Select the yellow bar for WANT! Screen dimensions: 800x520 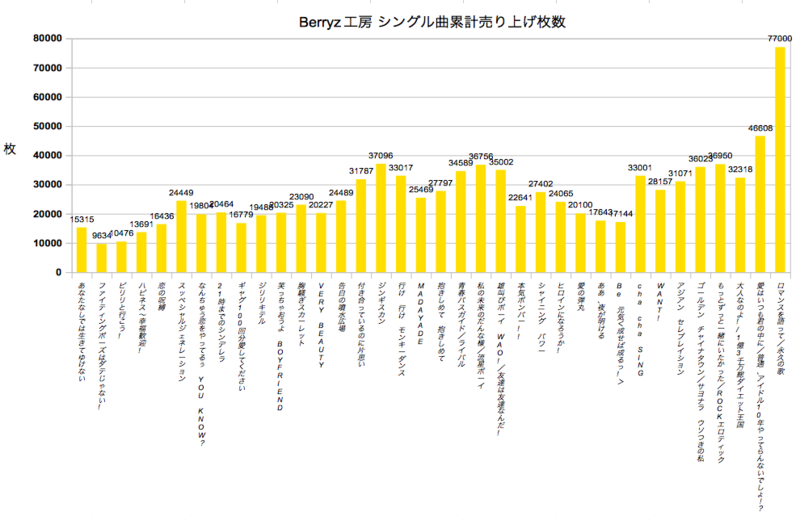[660, 231]
